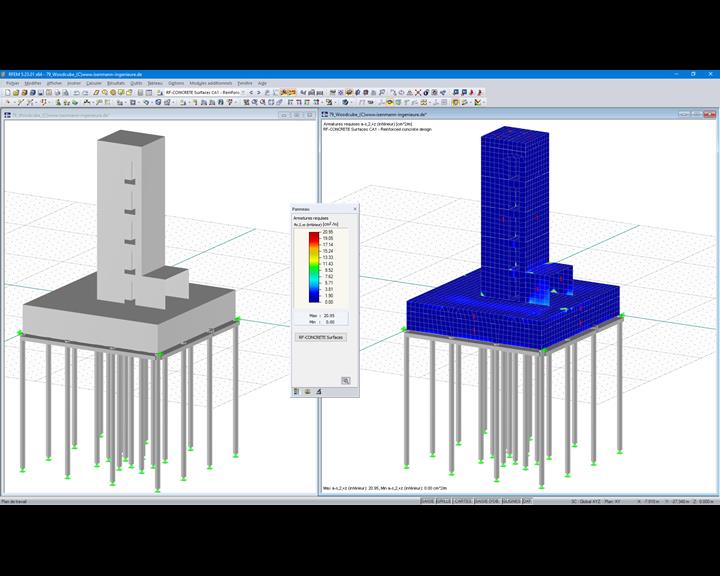Click the magnifier icon at bottom of Panneau panel

pos(346,380)
